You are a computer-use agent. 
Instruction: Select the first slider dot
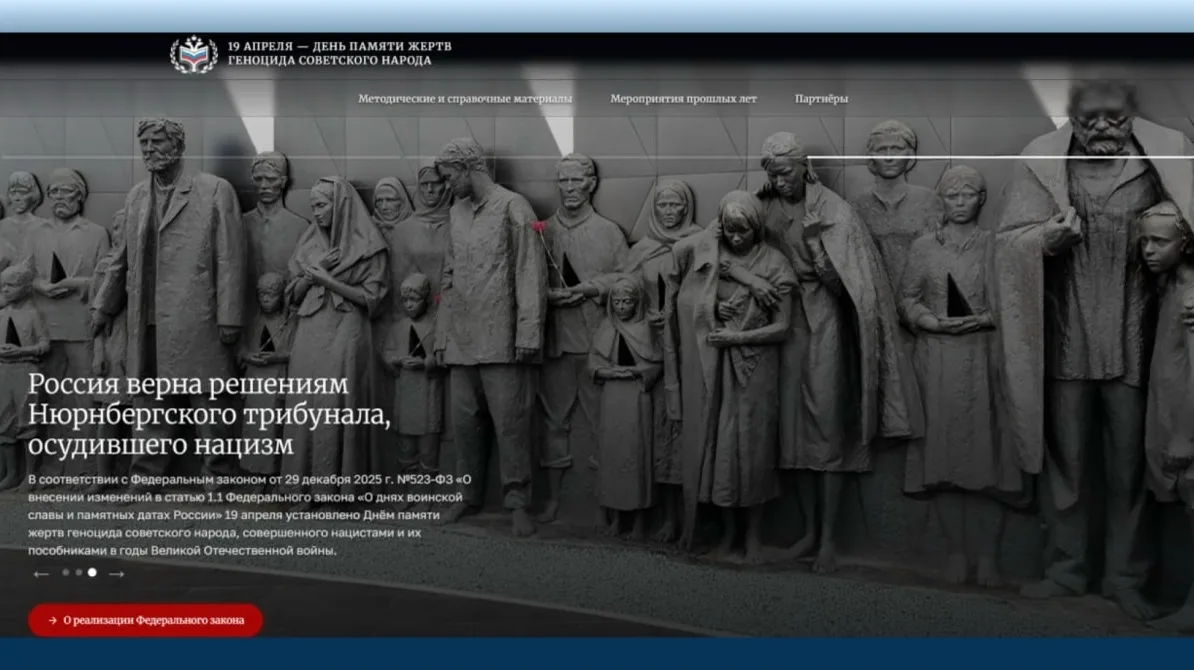pyautogui.click(x=65, y=572)
